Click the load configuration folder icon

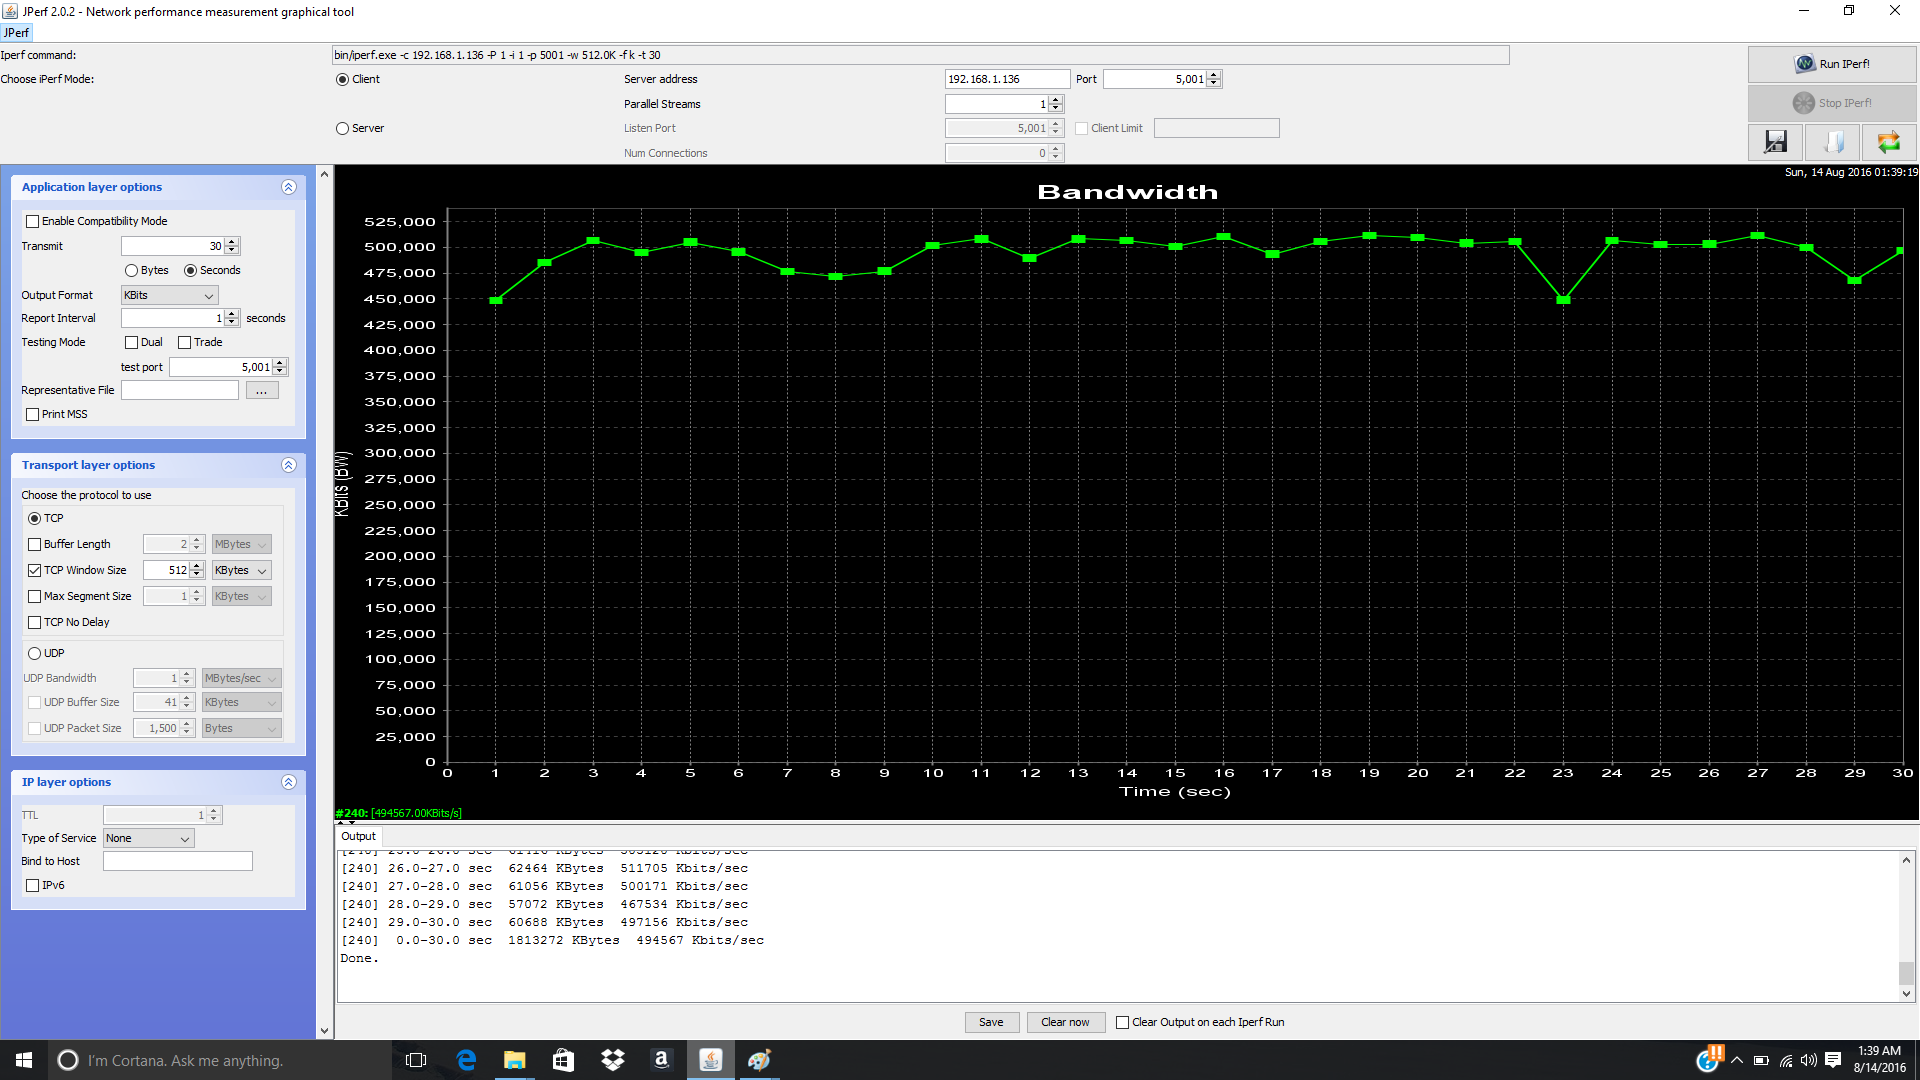(x=1833, y=142)
